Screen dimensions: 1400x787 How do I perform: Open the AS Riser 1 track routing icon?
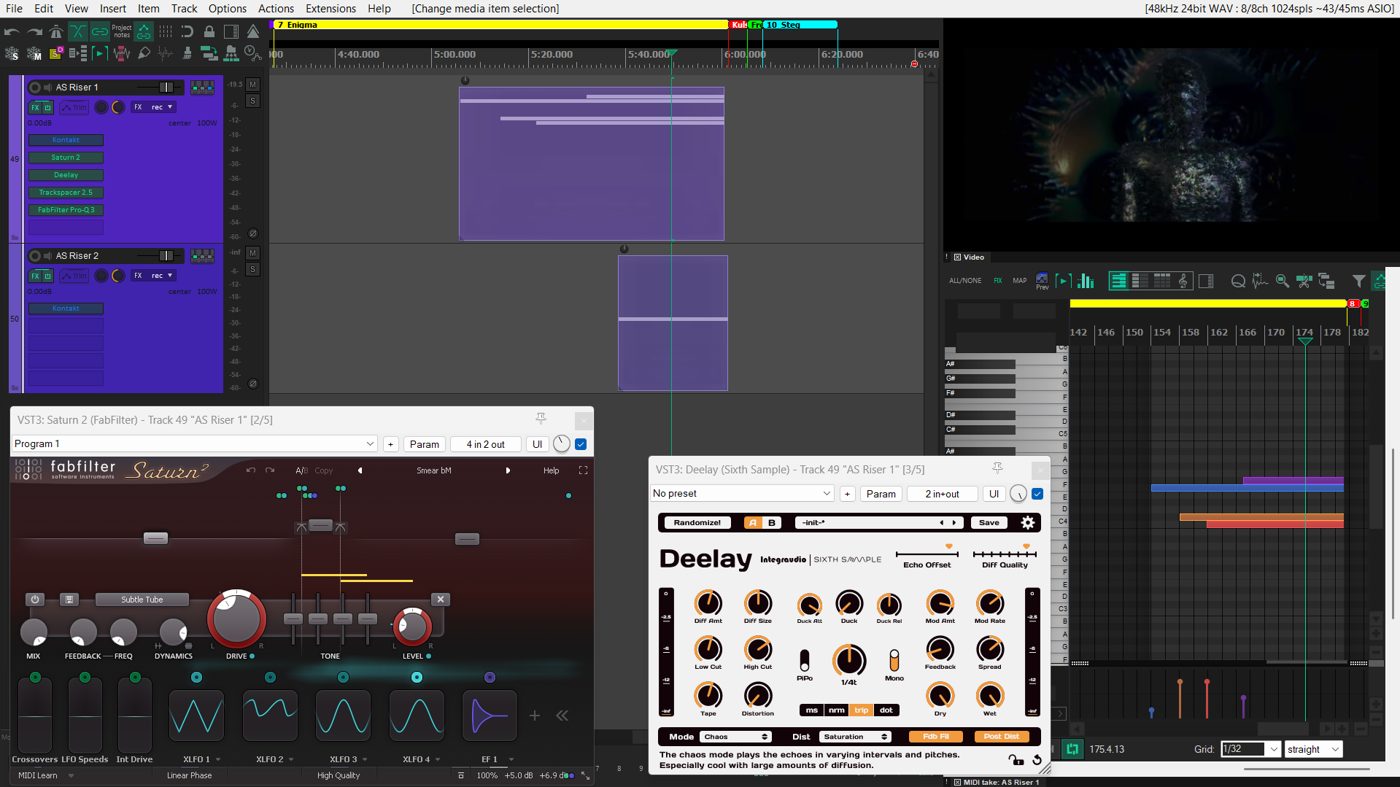202,87
